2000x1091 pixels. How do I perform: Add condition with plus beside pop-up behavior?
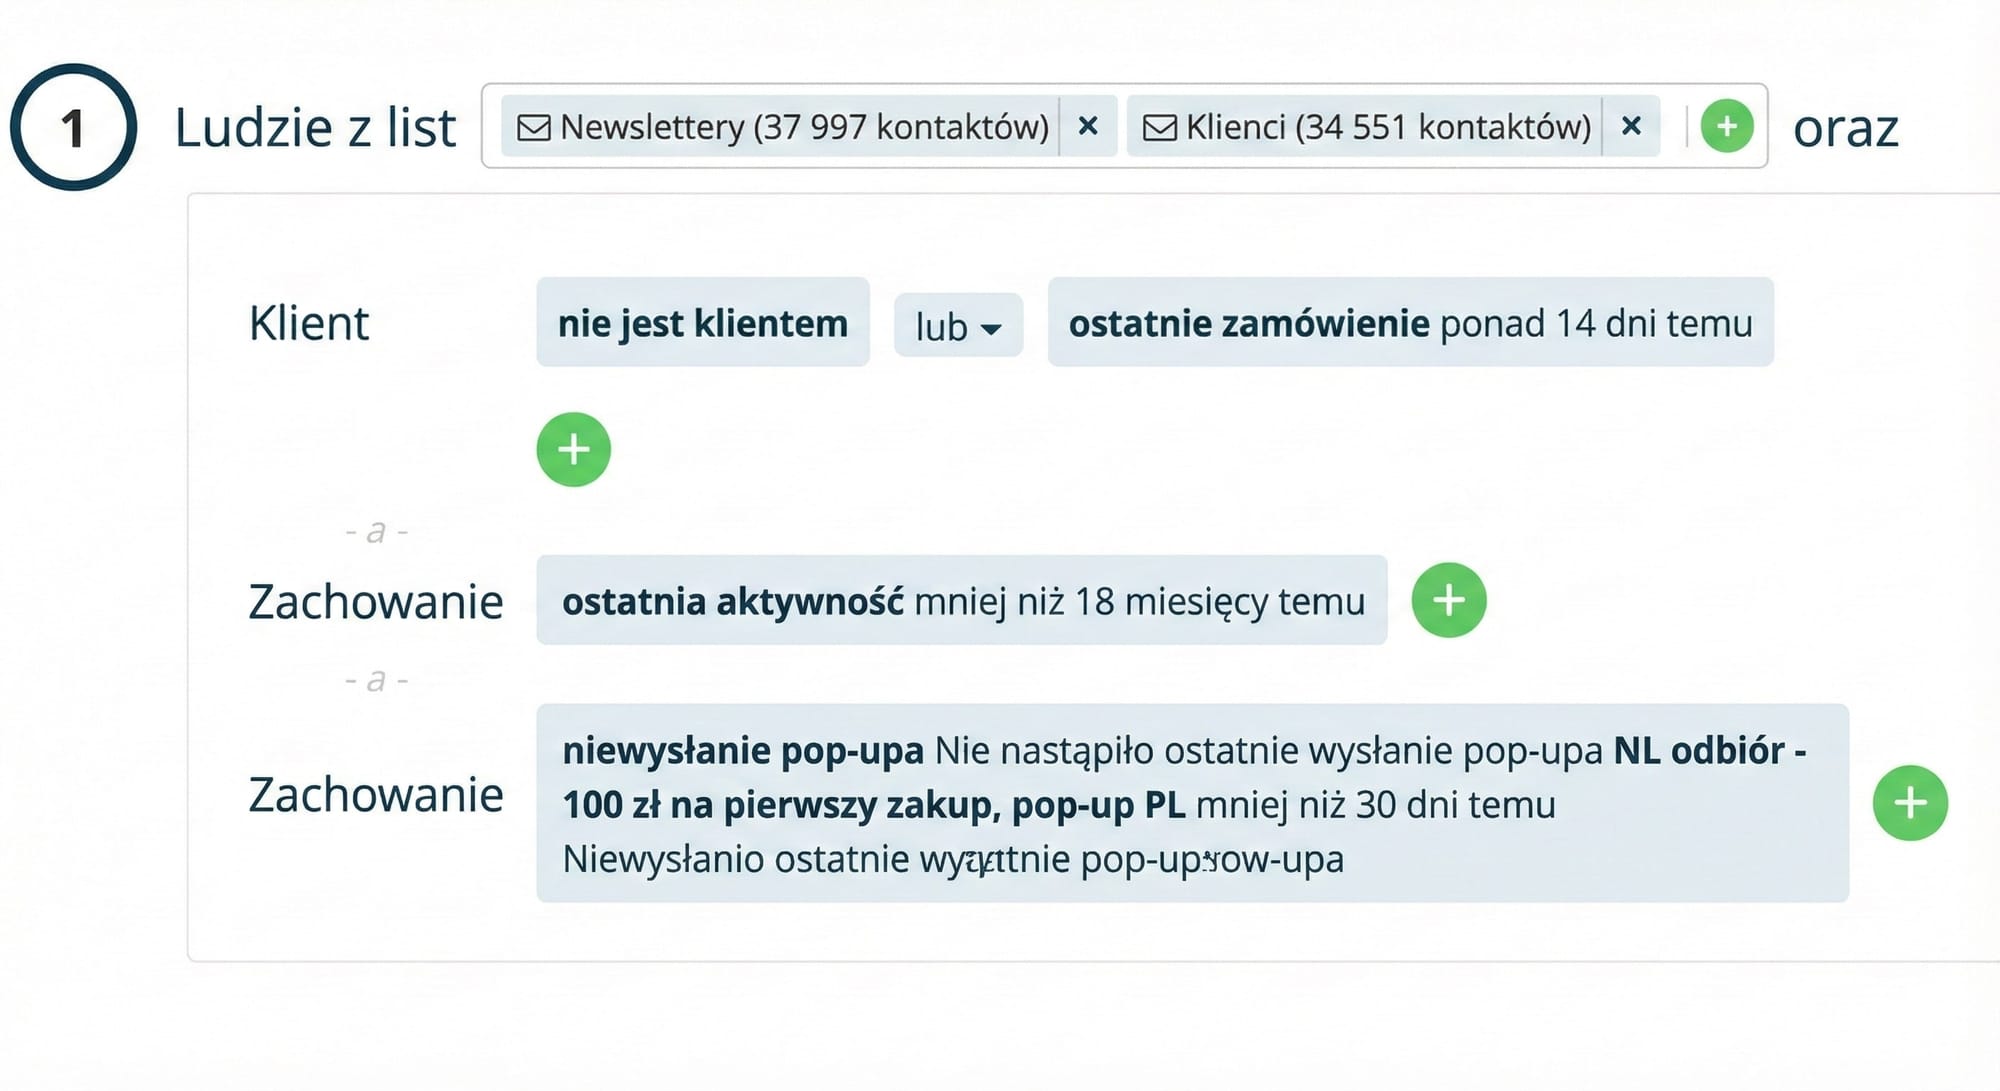coord(1911,800)
